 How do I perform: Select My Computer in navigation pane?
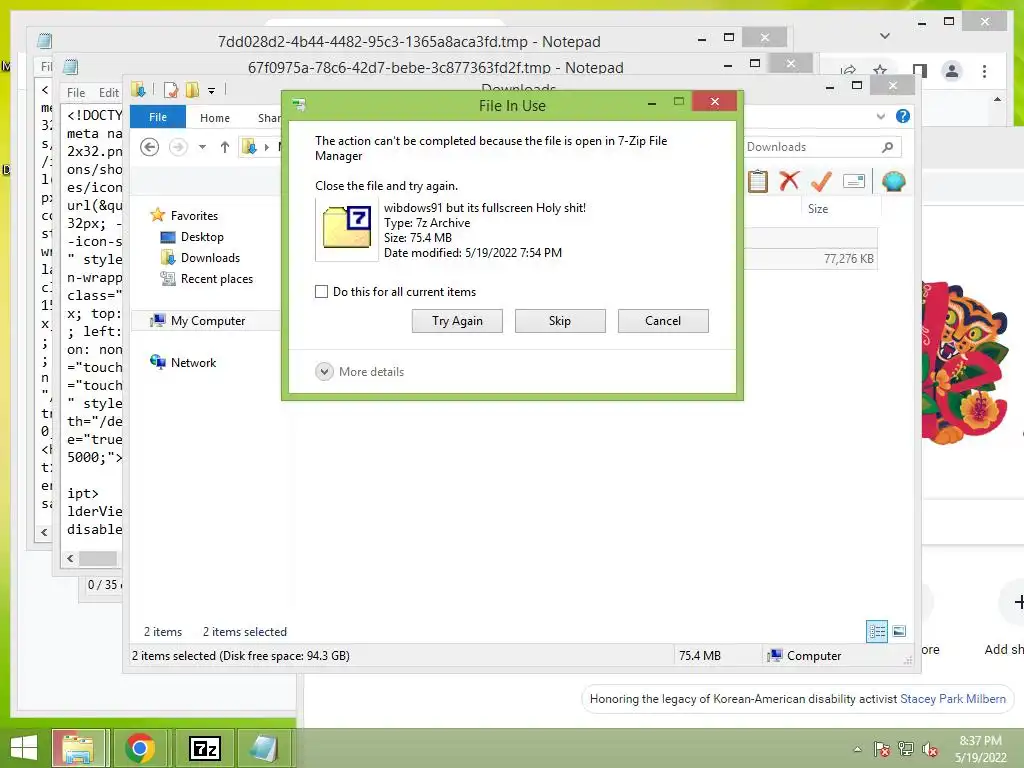coord(208,321)
